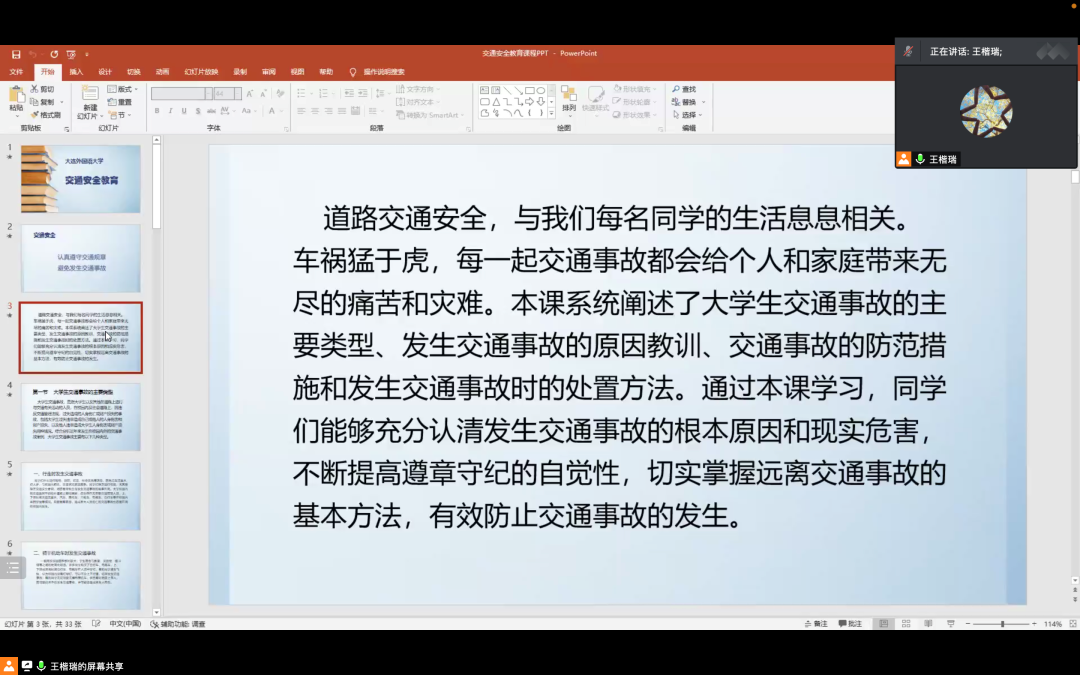This screenshot has width=1080, height=675.
Task: Select slide 4 thumbnail in the slide panel
Action: pyautogui.click(x=82, y=414)
